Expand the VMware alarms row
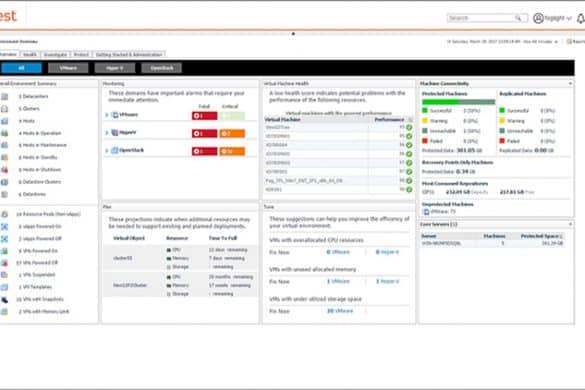This screenshot has width=585, height=390. click(107, 115)
